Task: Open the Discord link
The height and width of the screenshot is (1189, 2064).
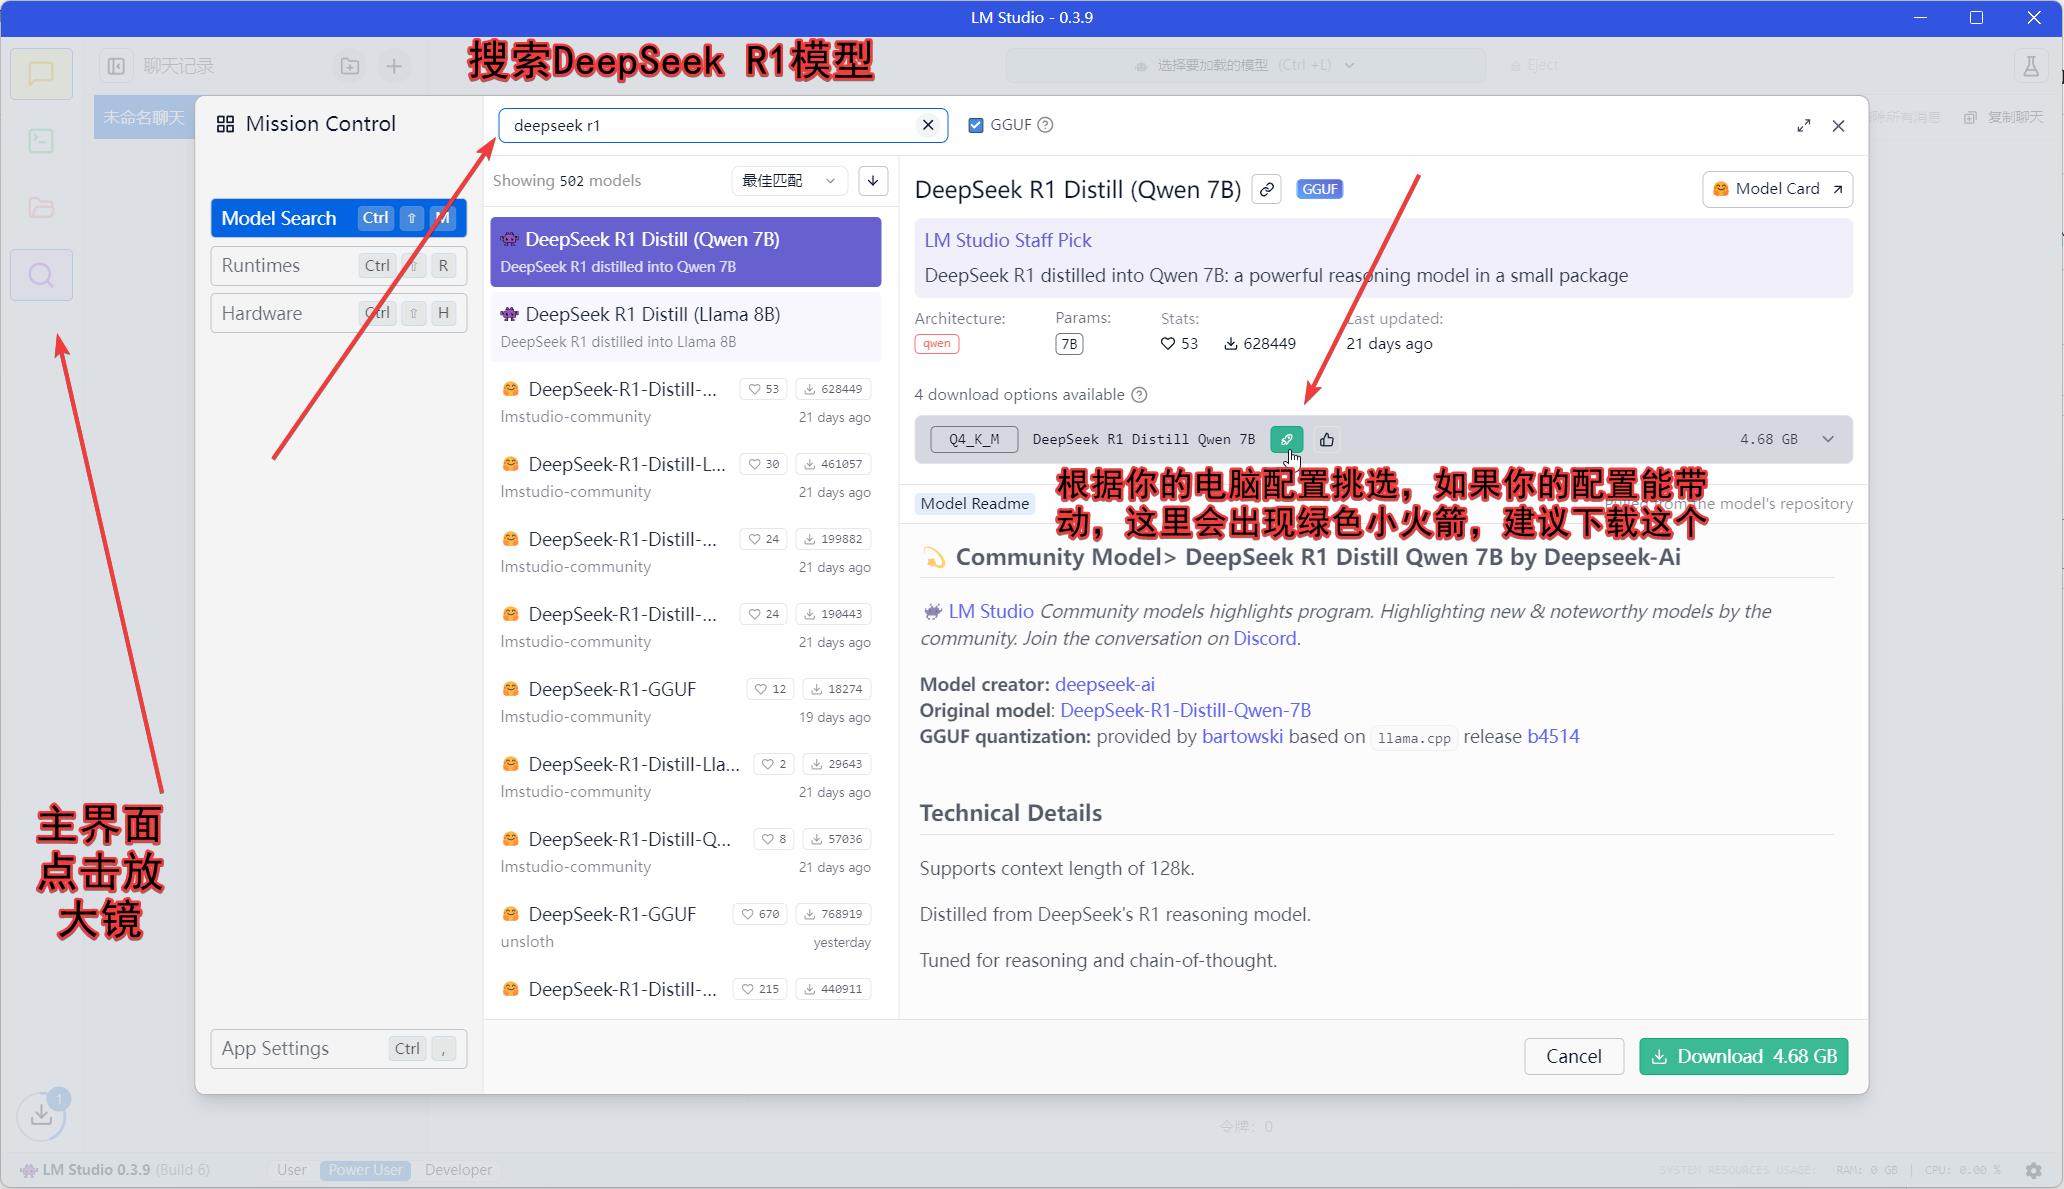Action: point(1264,639)
